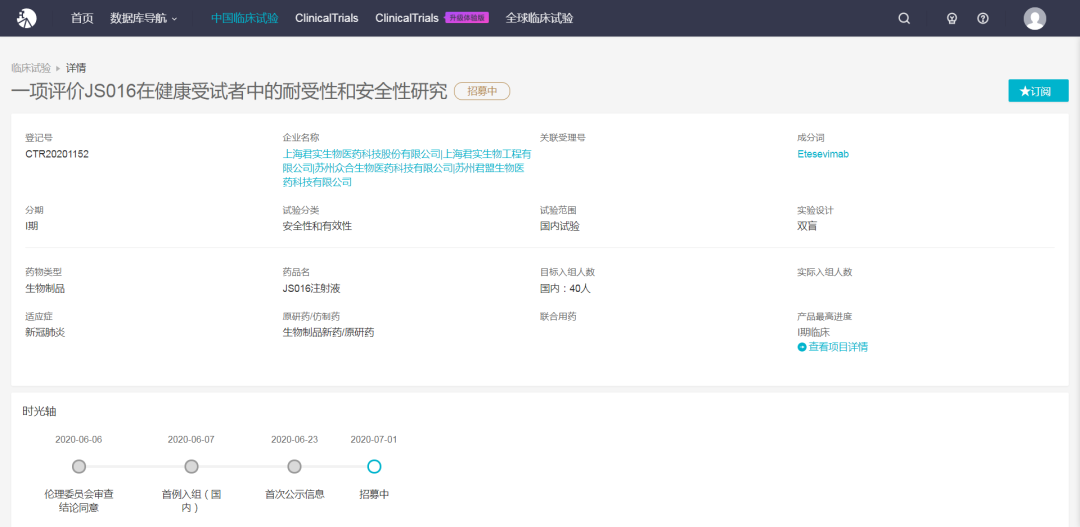This screenshot has width=1080, height=527.
Task: Click the site logo icon
Action: (x=27, y=18)
